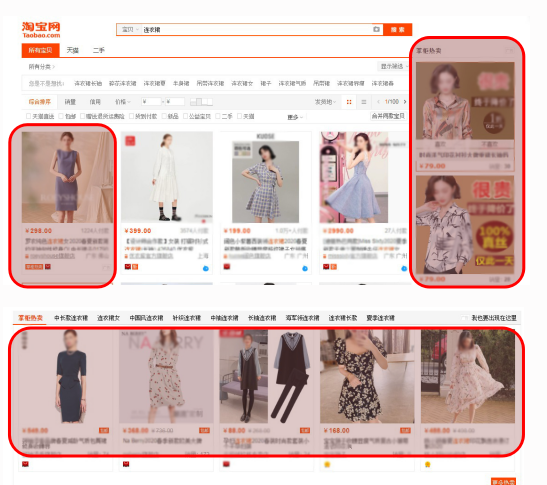
Task: Click red badge icon under ¥199.00 item
Action: tap(227, 267)
